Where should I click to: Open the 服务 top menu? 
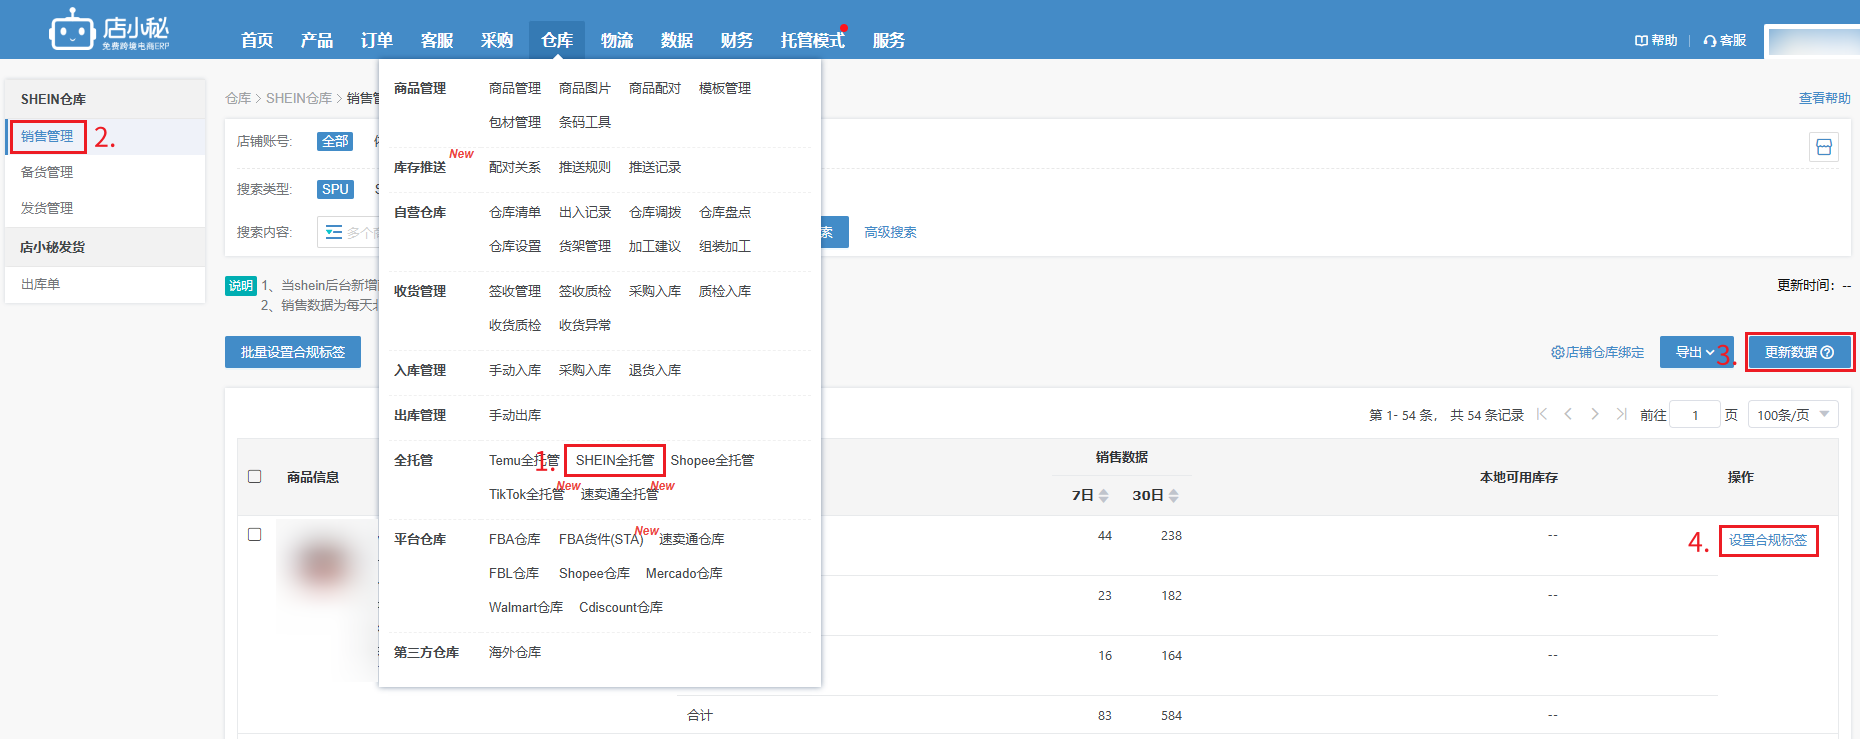tap(889, 40)
